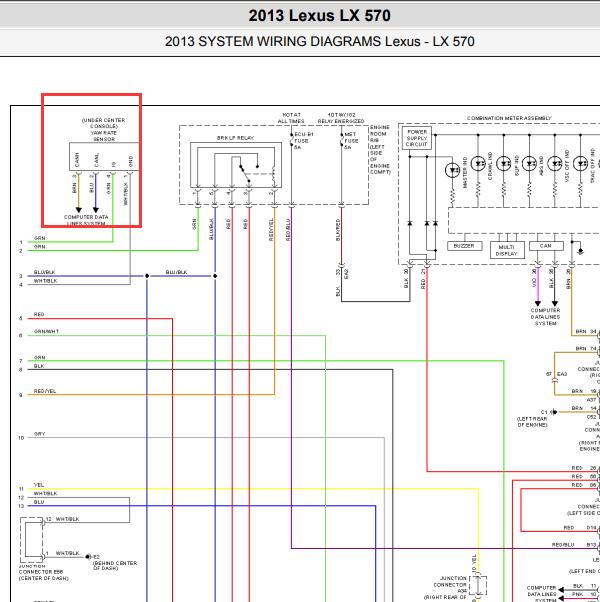Click the 'JUNCTION CONNECTOR A34' label
This screenshot has width=600, height=602.
450,584
